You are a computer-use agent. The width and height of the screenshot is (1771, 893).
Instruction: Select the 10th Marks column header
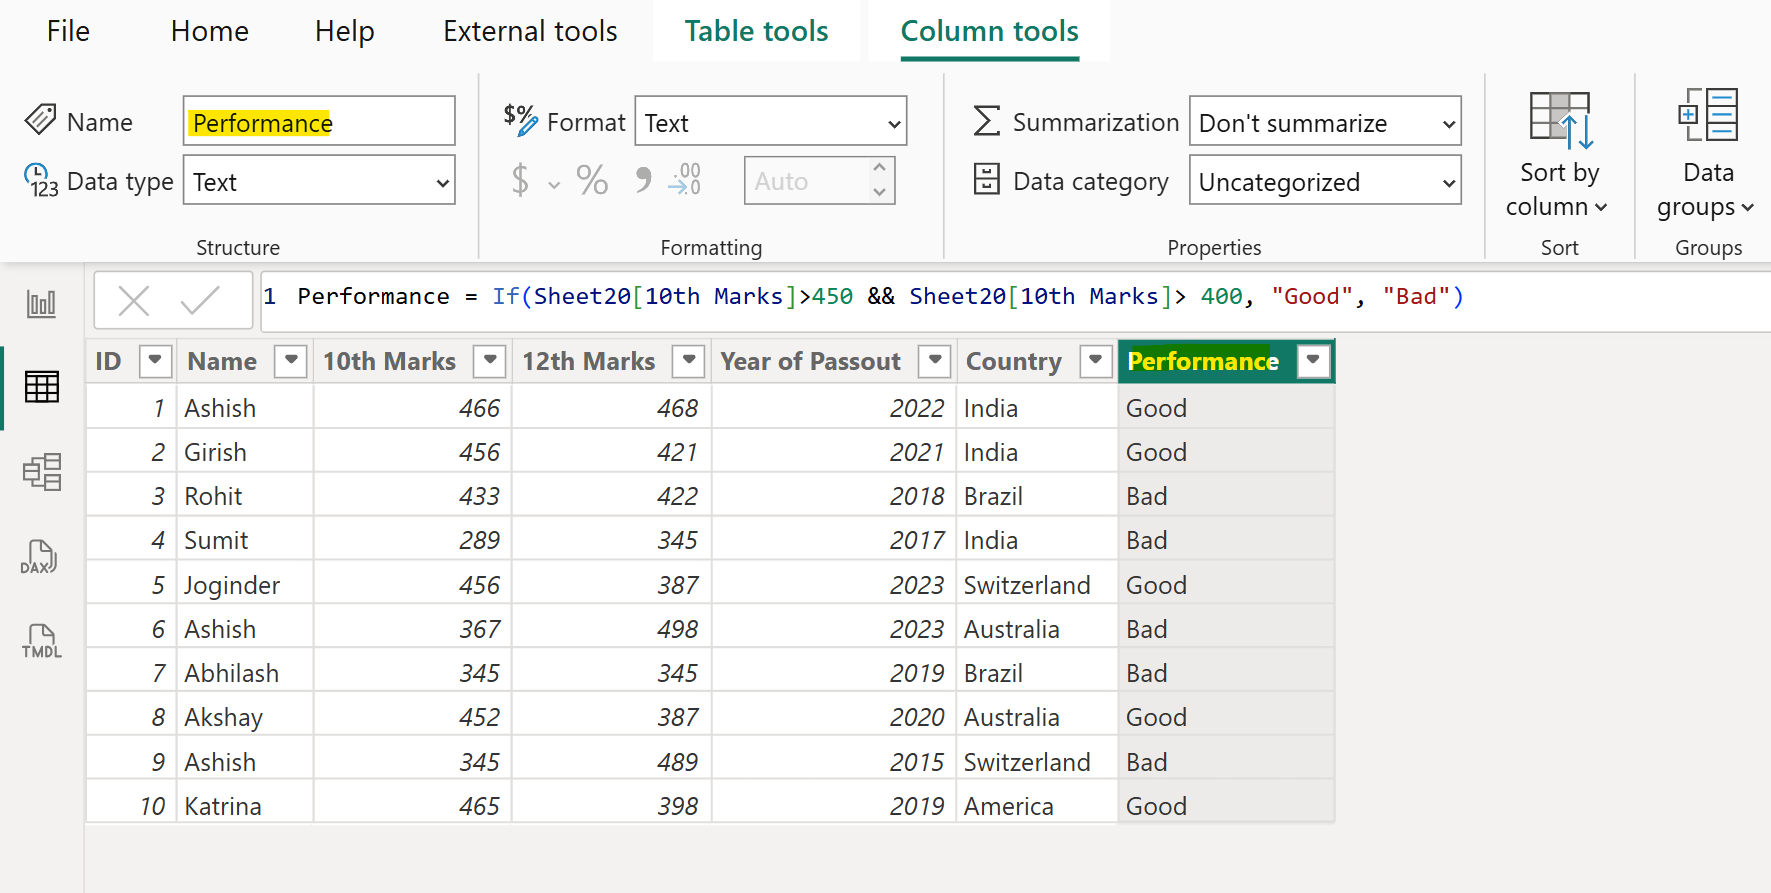389,361
